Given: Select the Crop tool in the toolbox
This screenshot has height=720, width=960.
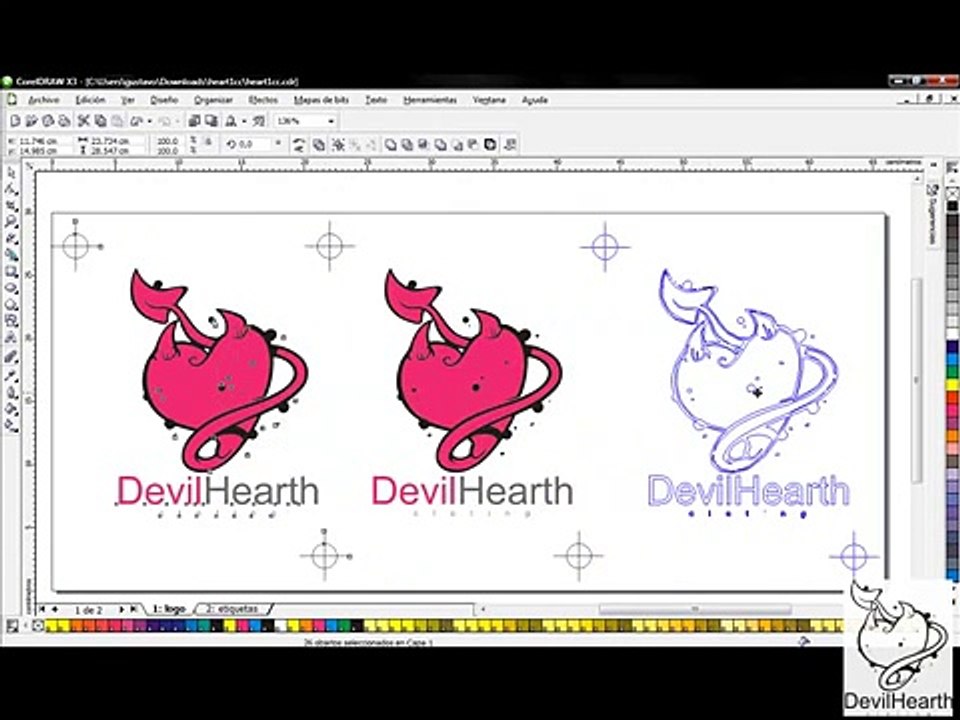Looking at the screenshot, I should coord(11,206).
